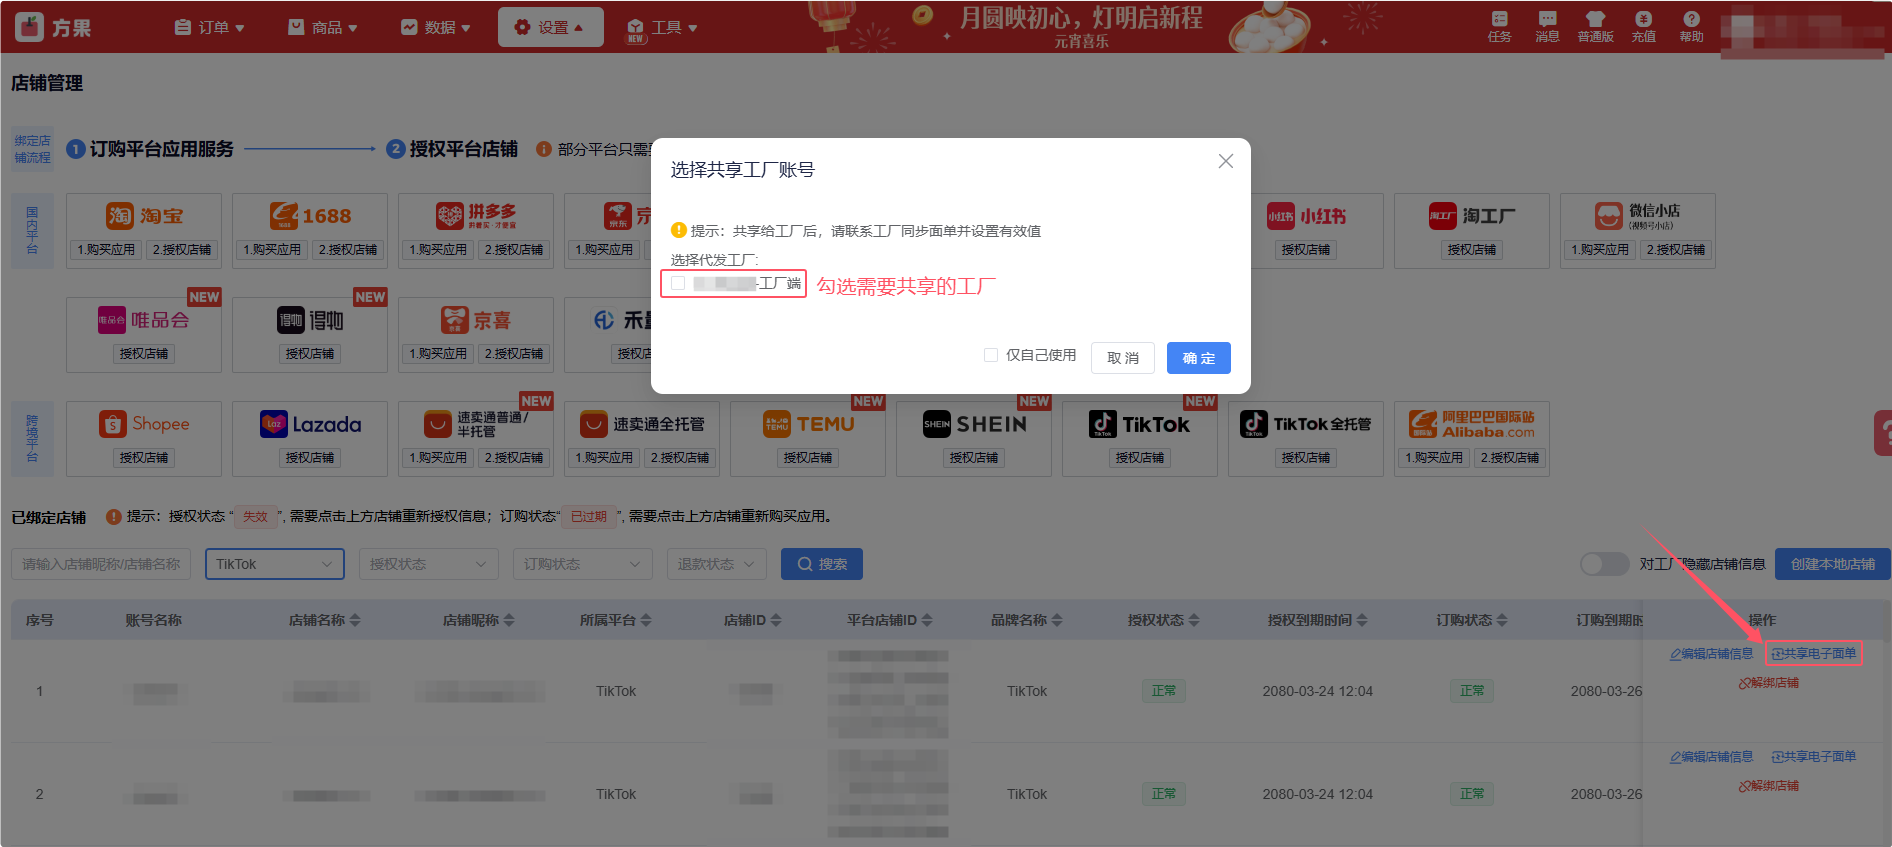Click 1688 card's 2.授权店铺 button
The height and width of the screenshot is (847, 1892).
point(348,250)
